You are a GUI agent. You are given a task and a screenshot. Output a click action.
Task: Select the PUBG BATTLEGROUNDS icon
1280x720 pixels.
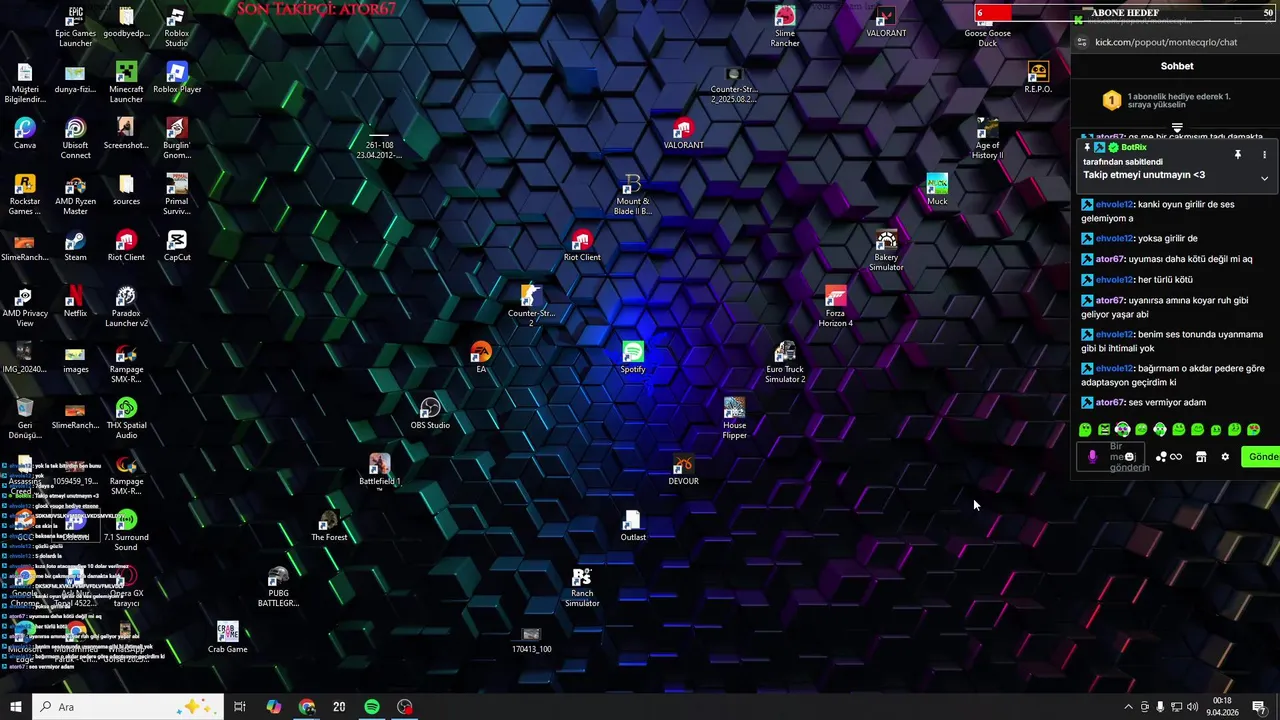tap(278, 586)
